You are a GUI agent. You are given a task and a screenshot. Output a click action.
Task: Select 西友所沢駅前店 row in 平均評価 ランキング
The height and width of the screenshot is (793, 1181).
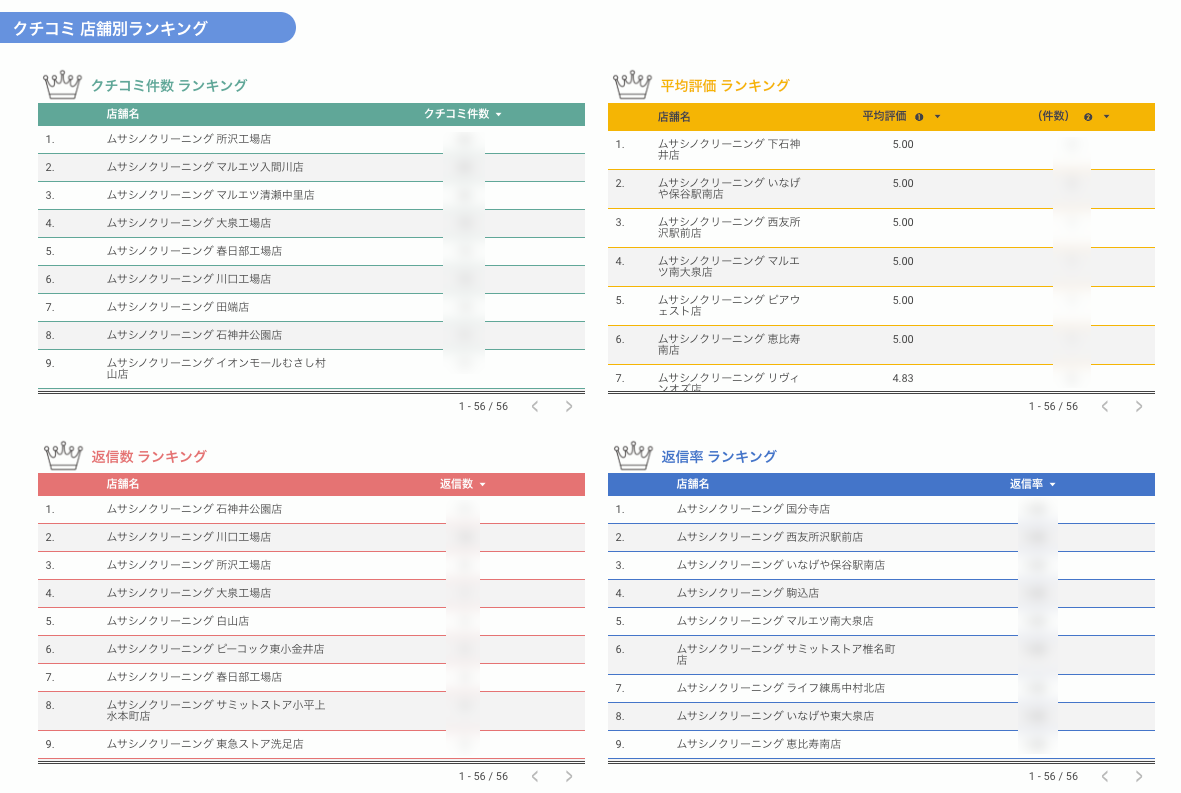point(881,227)
